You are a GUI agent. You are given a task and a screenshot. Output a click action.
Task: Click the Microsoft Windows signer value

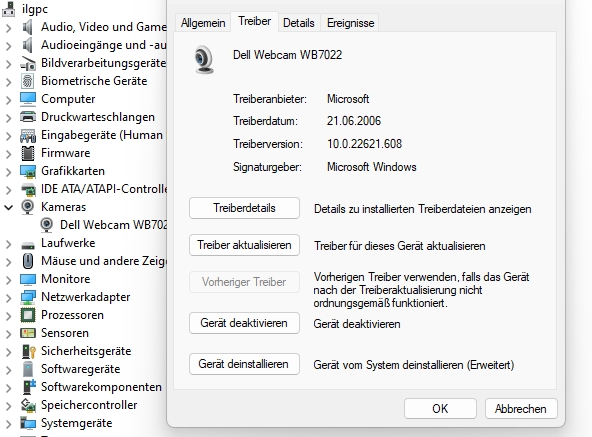click(372, 167)
